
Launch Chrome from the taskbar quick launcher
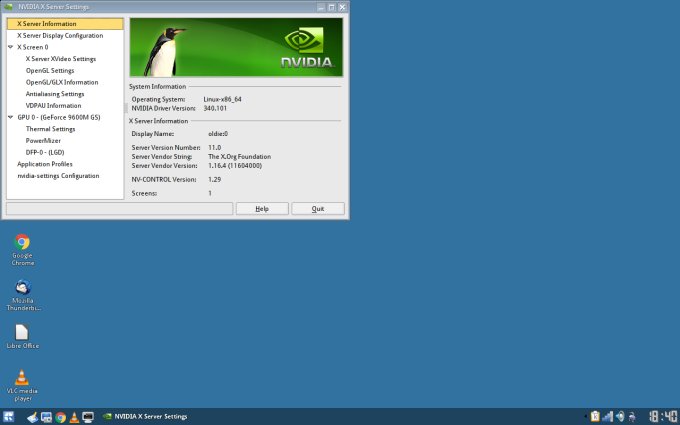[60, 417]
